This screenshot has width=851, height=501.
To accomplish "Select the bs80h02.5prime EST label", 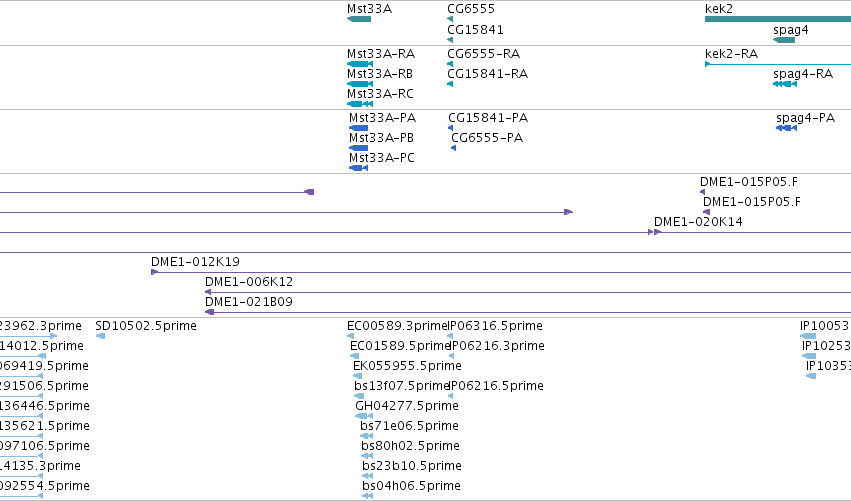I will click(x=410, y=447).
